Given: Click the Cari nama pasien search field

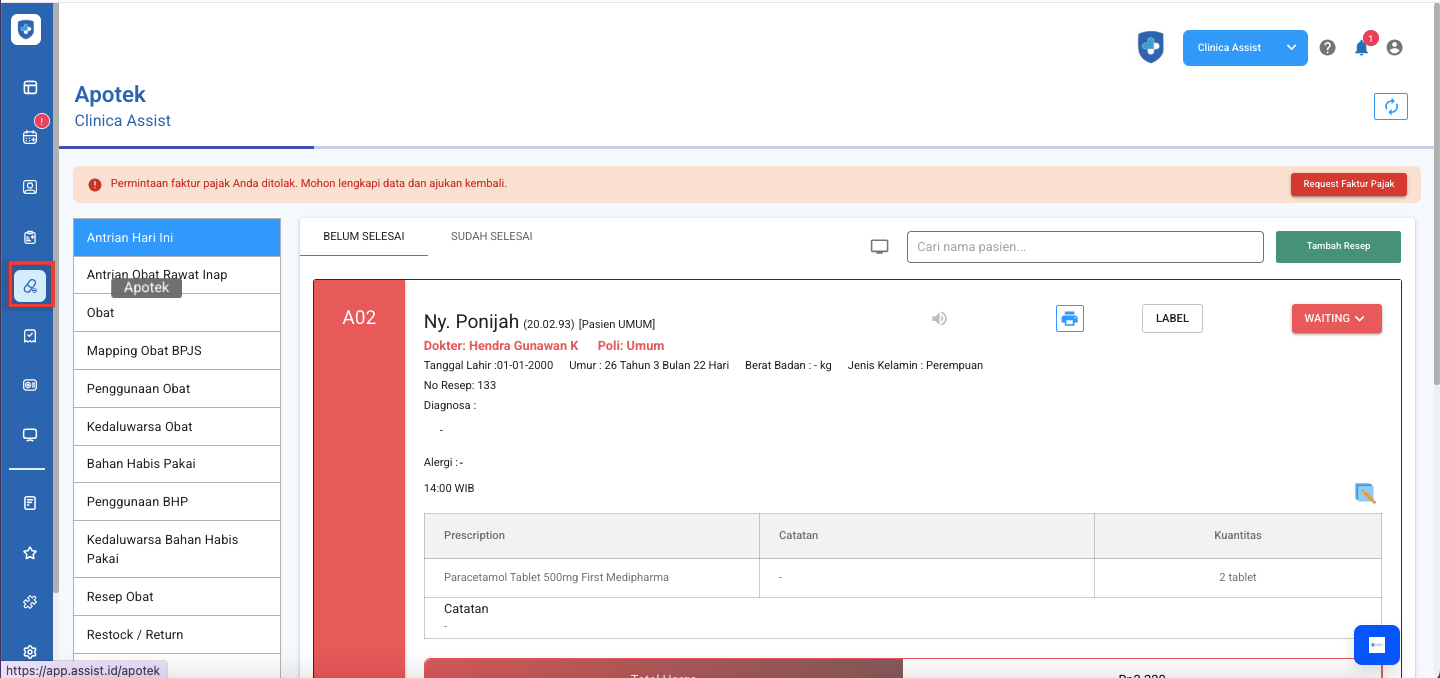Looking at the screenshot, I should (x=1085, y=247).
